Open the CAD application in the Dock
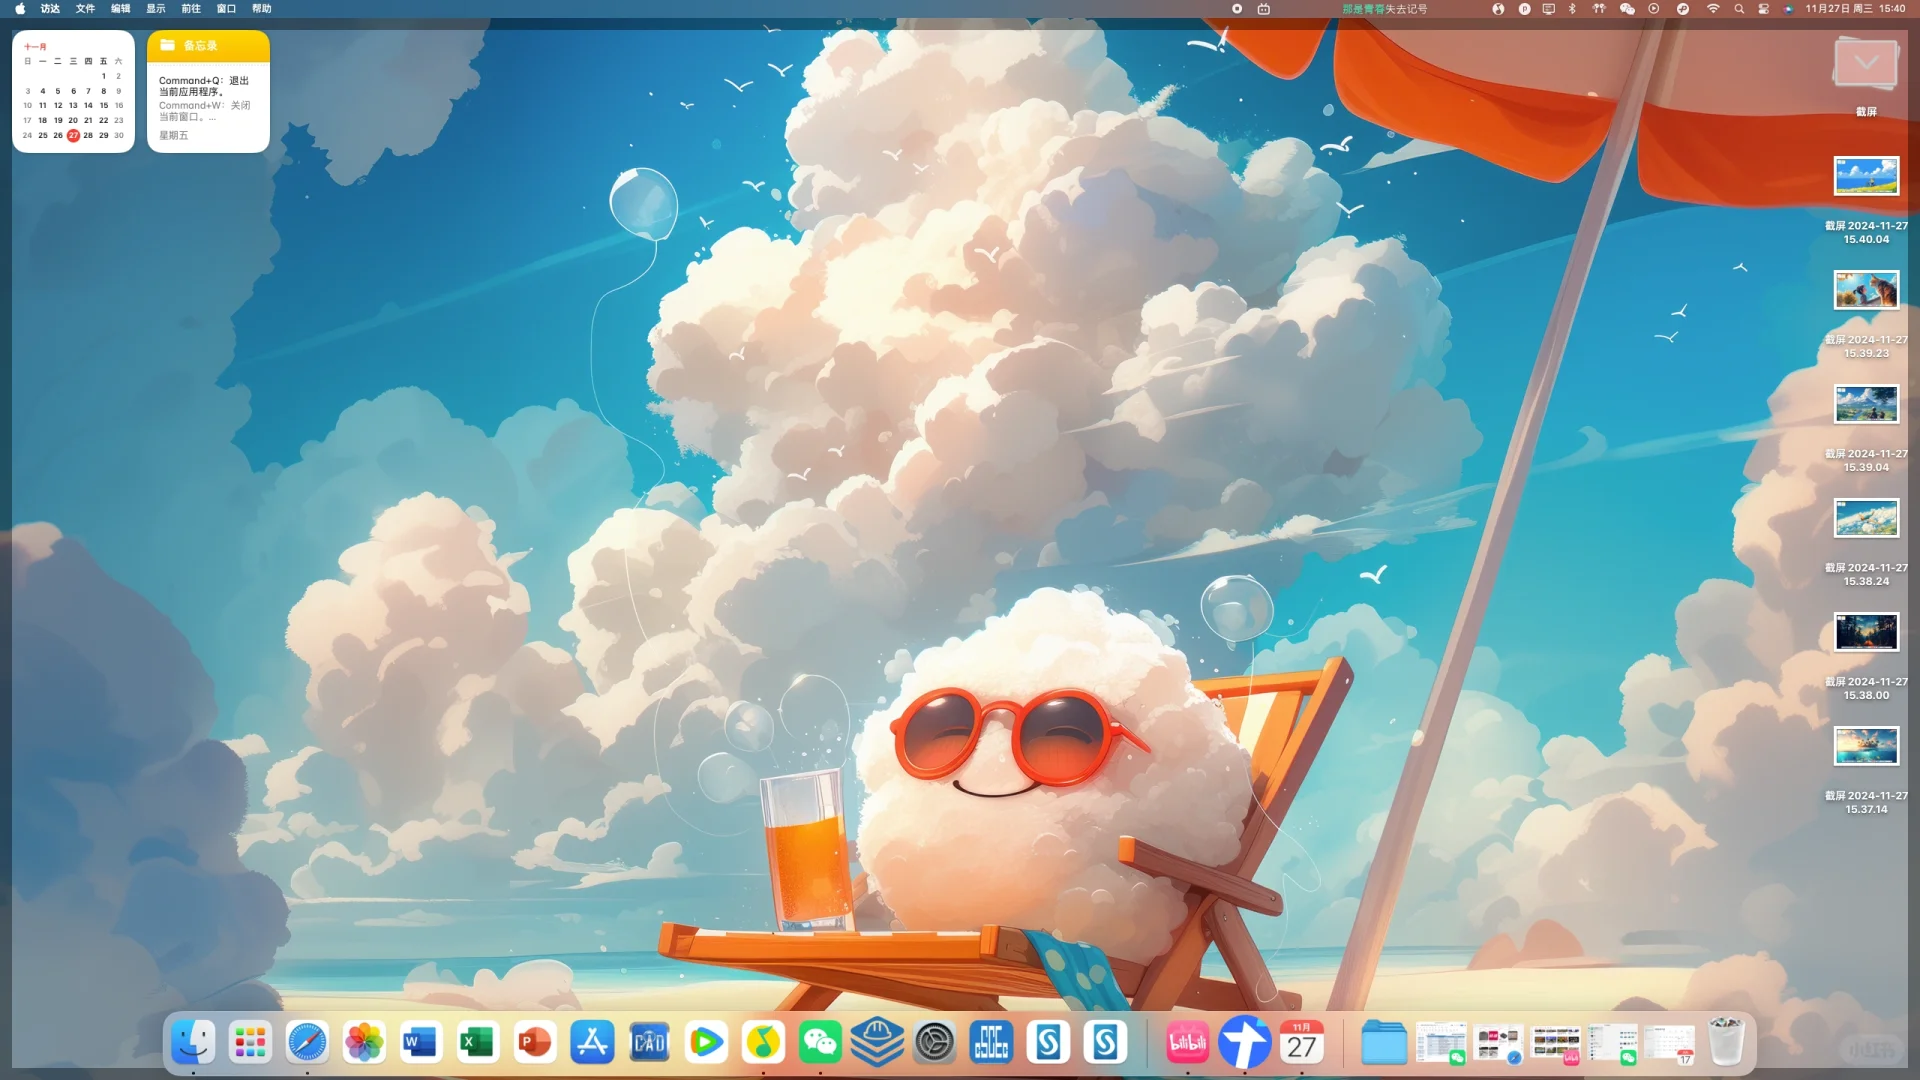 pyautogui.click(x=649, y=1043)
